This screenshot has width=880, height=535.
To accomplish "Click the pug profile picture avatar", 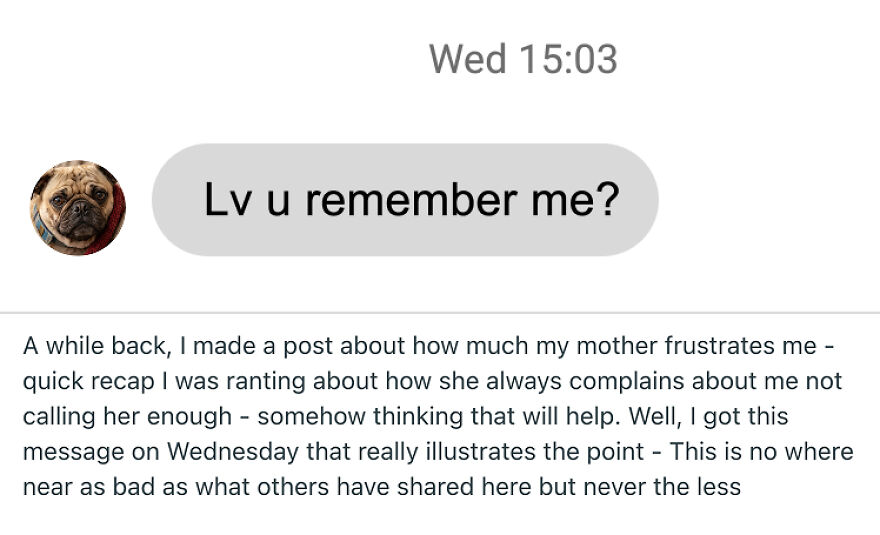I will pos(78,208).
